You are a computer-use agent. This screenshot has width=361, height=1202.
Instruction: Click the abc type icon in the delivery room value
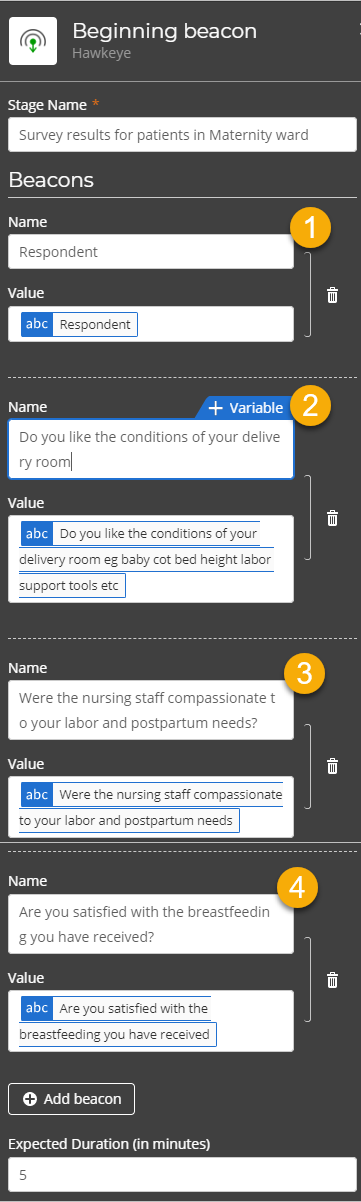pos(37,533)
